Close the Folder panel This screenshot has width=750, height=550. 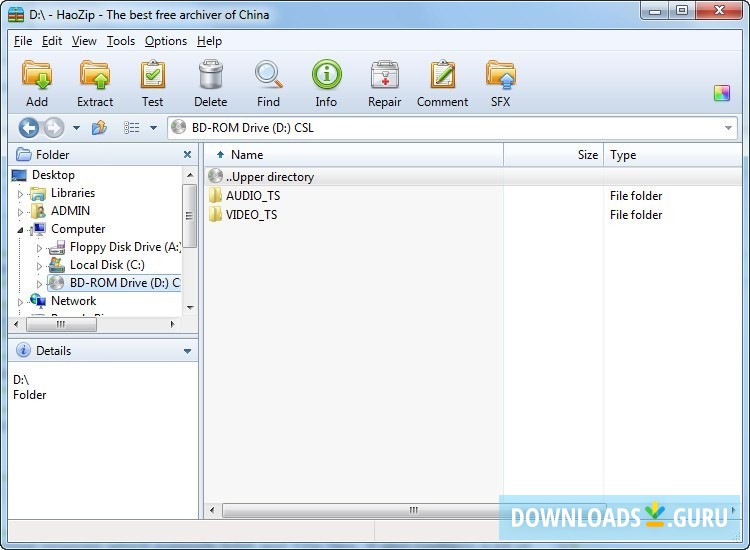pyautogui.click(x=188, y=154)
